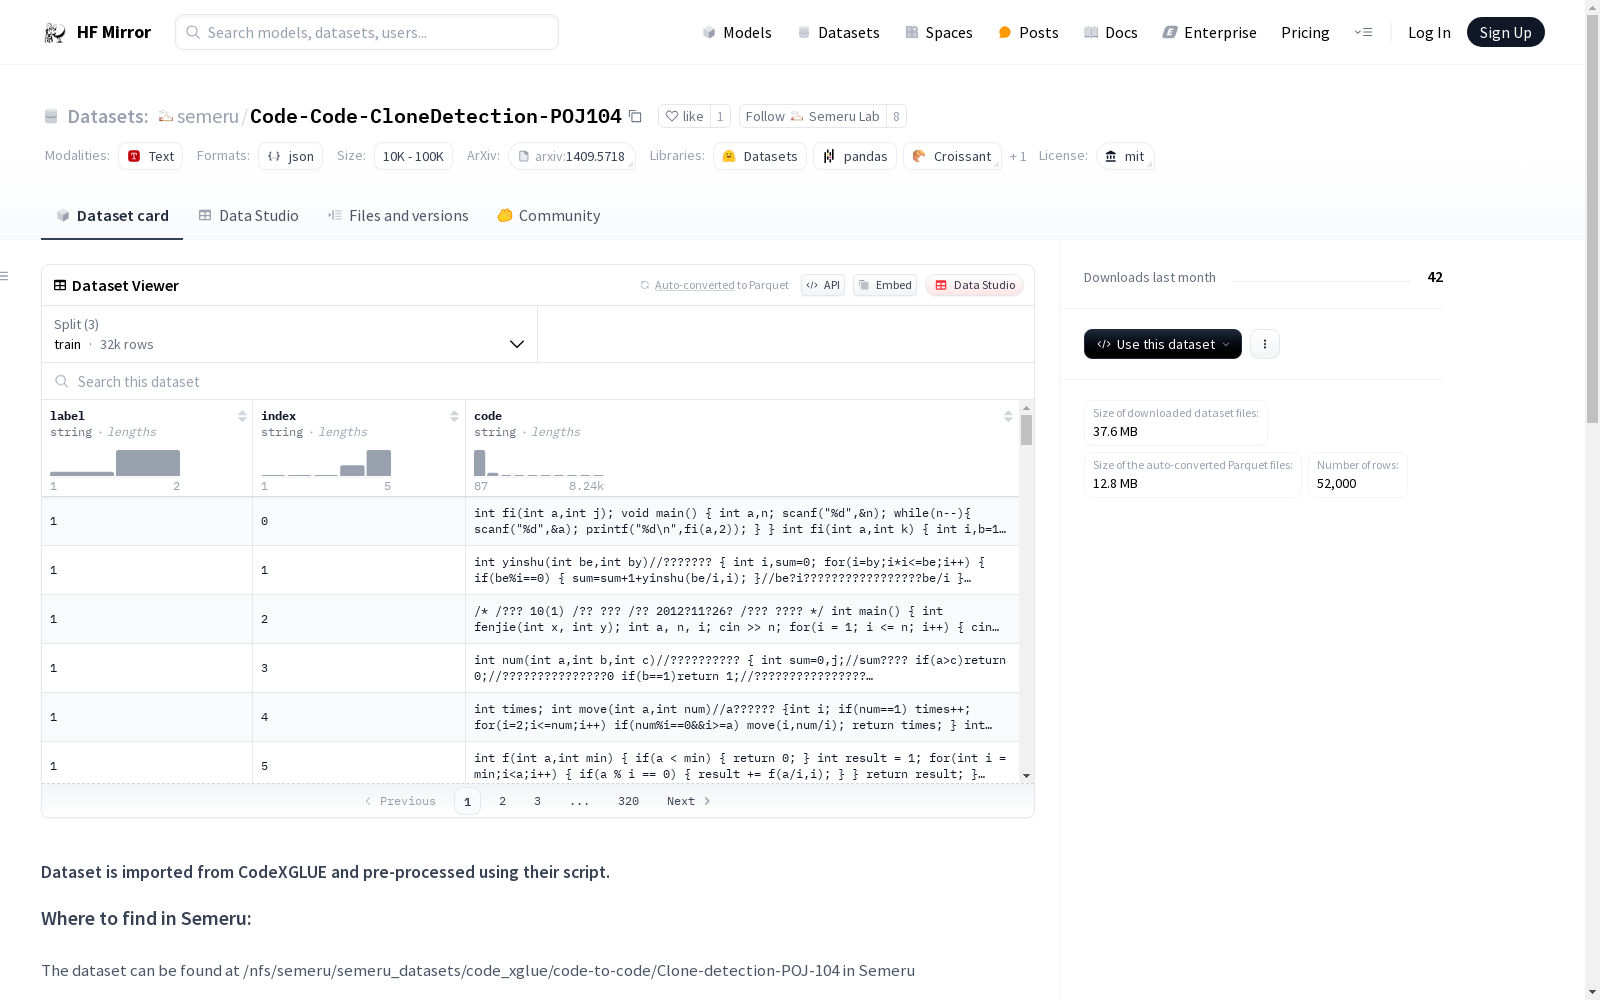Open the navigation overflow menu icon
This screenshot has height=1000, width=1600.
point(1363,32)
